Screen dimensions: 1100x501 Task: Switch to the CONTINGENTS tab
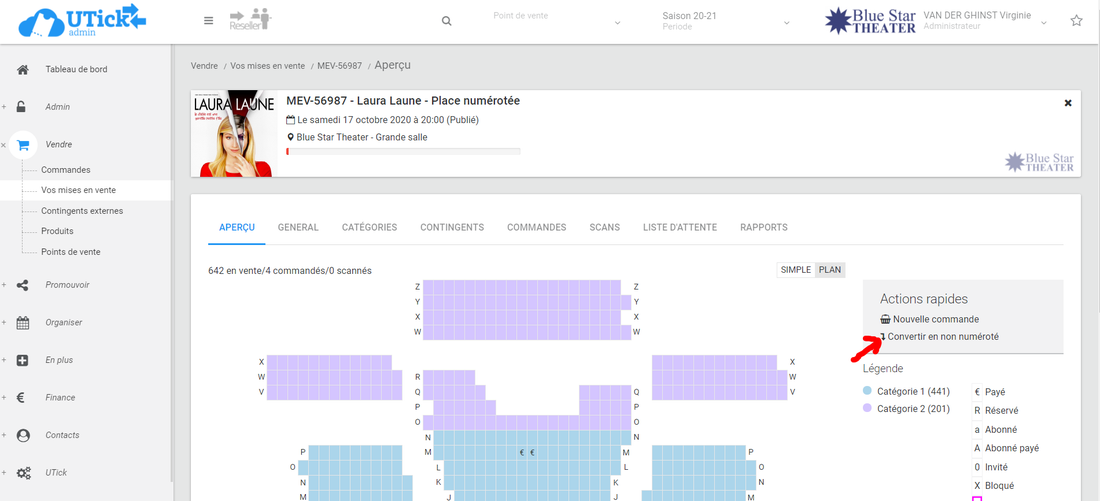[452, 227]
